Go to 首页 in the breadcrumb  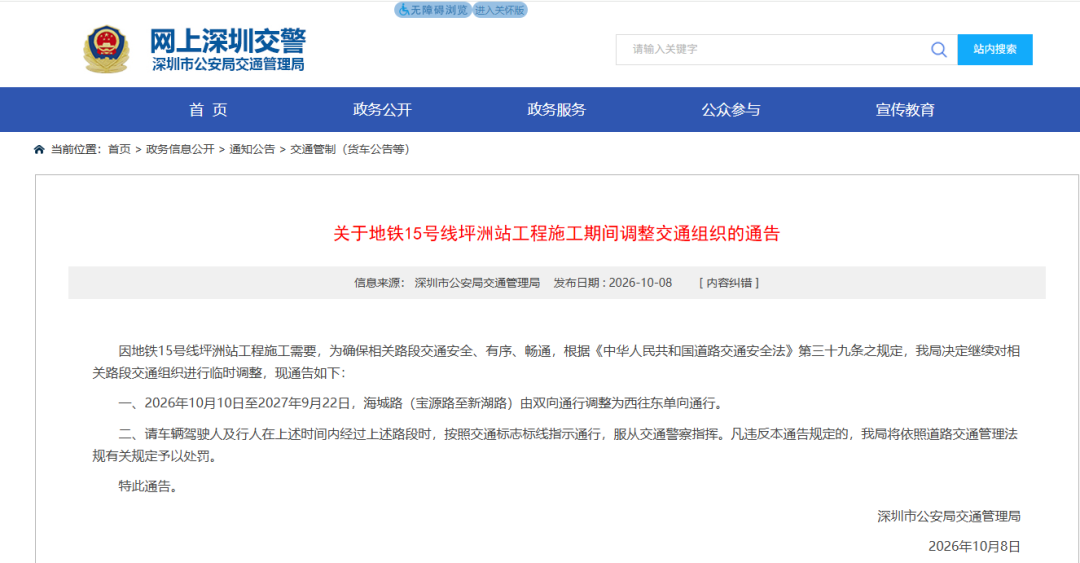(119, 150)
